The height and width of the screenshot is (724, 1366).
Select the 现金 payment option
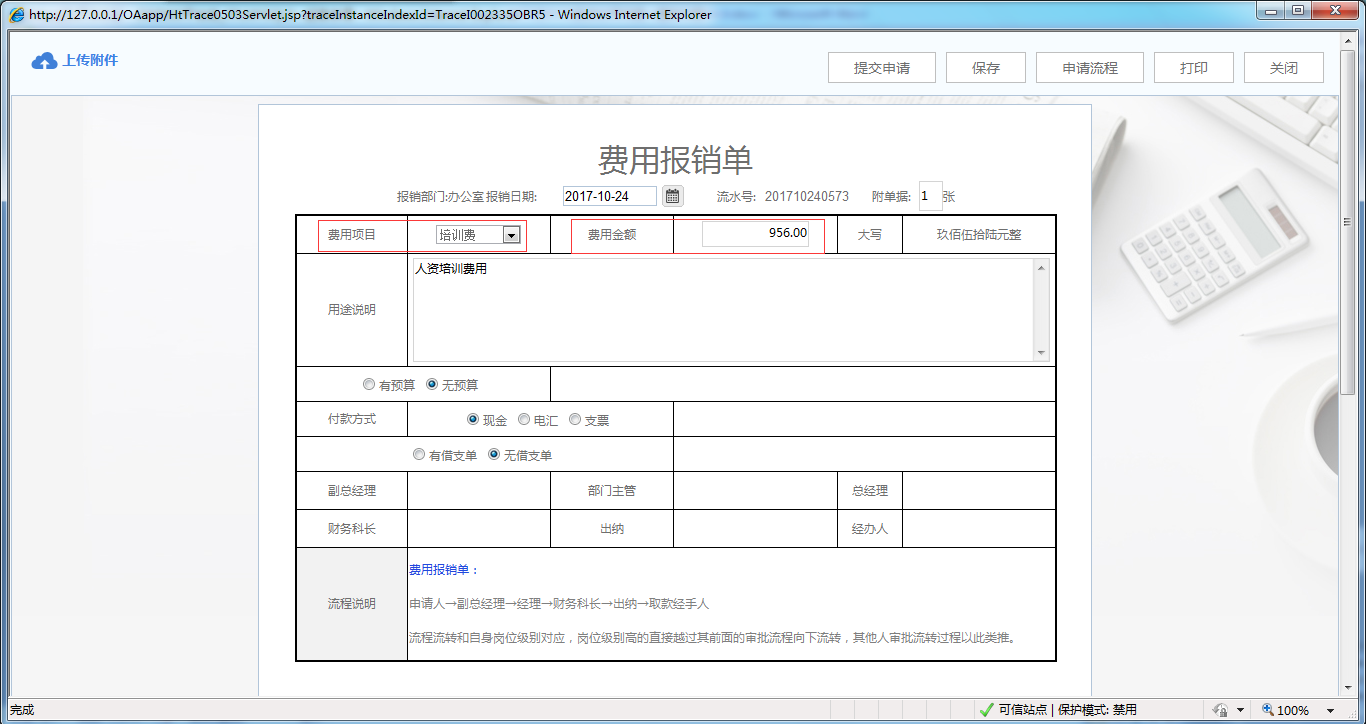point(472,419)
